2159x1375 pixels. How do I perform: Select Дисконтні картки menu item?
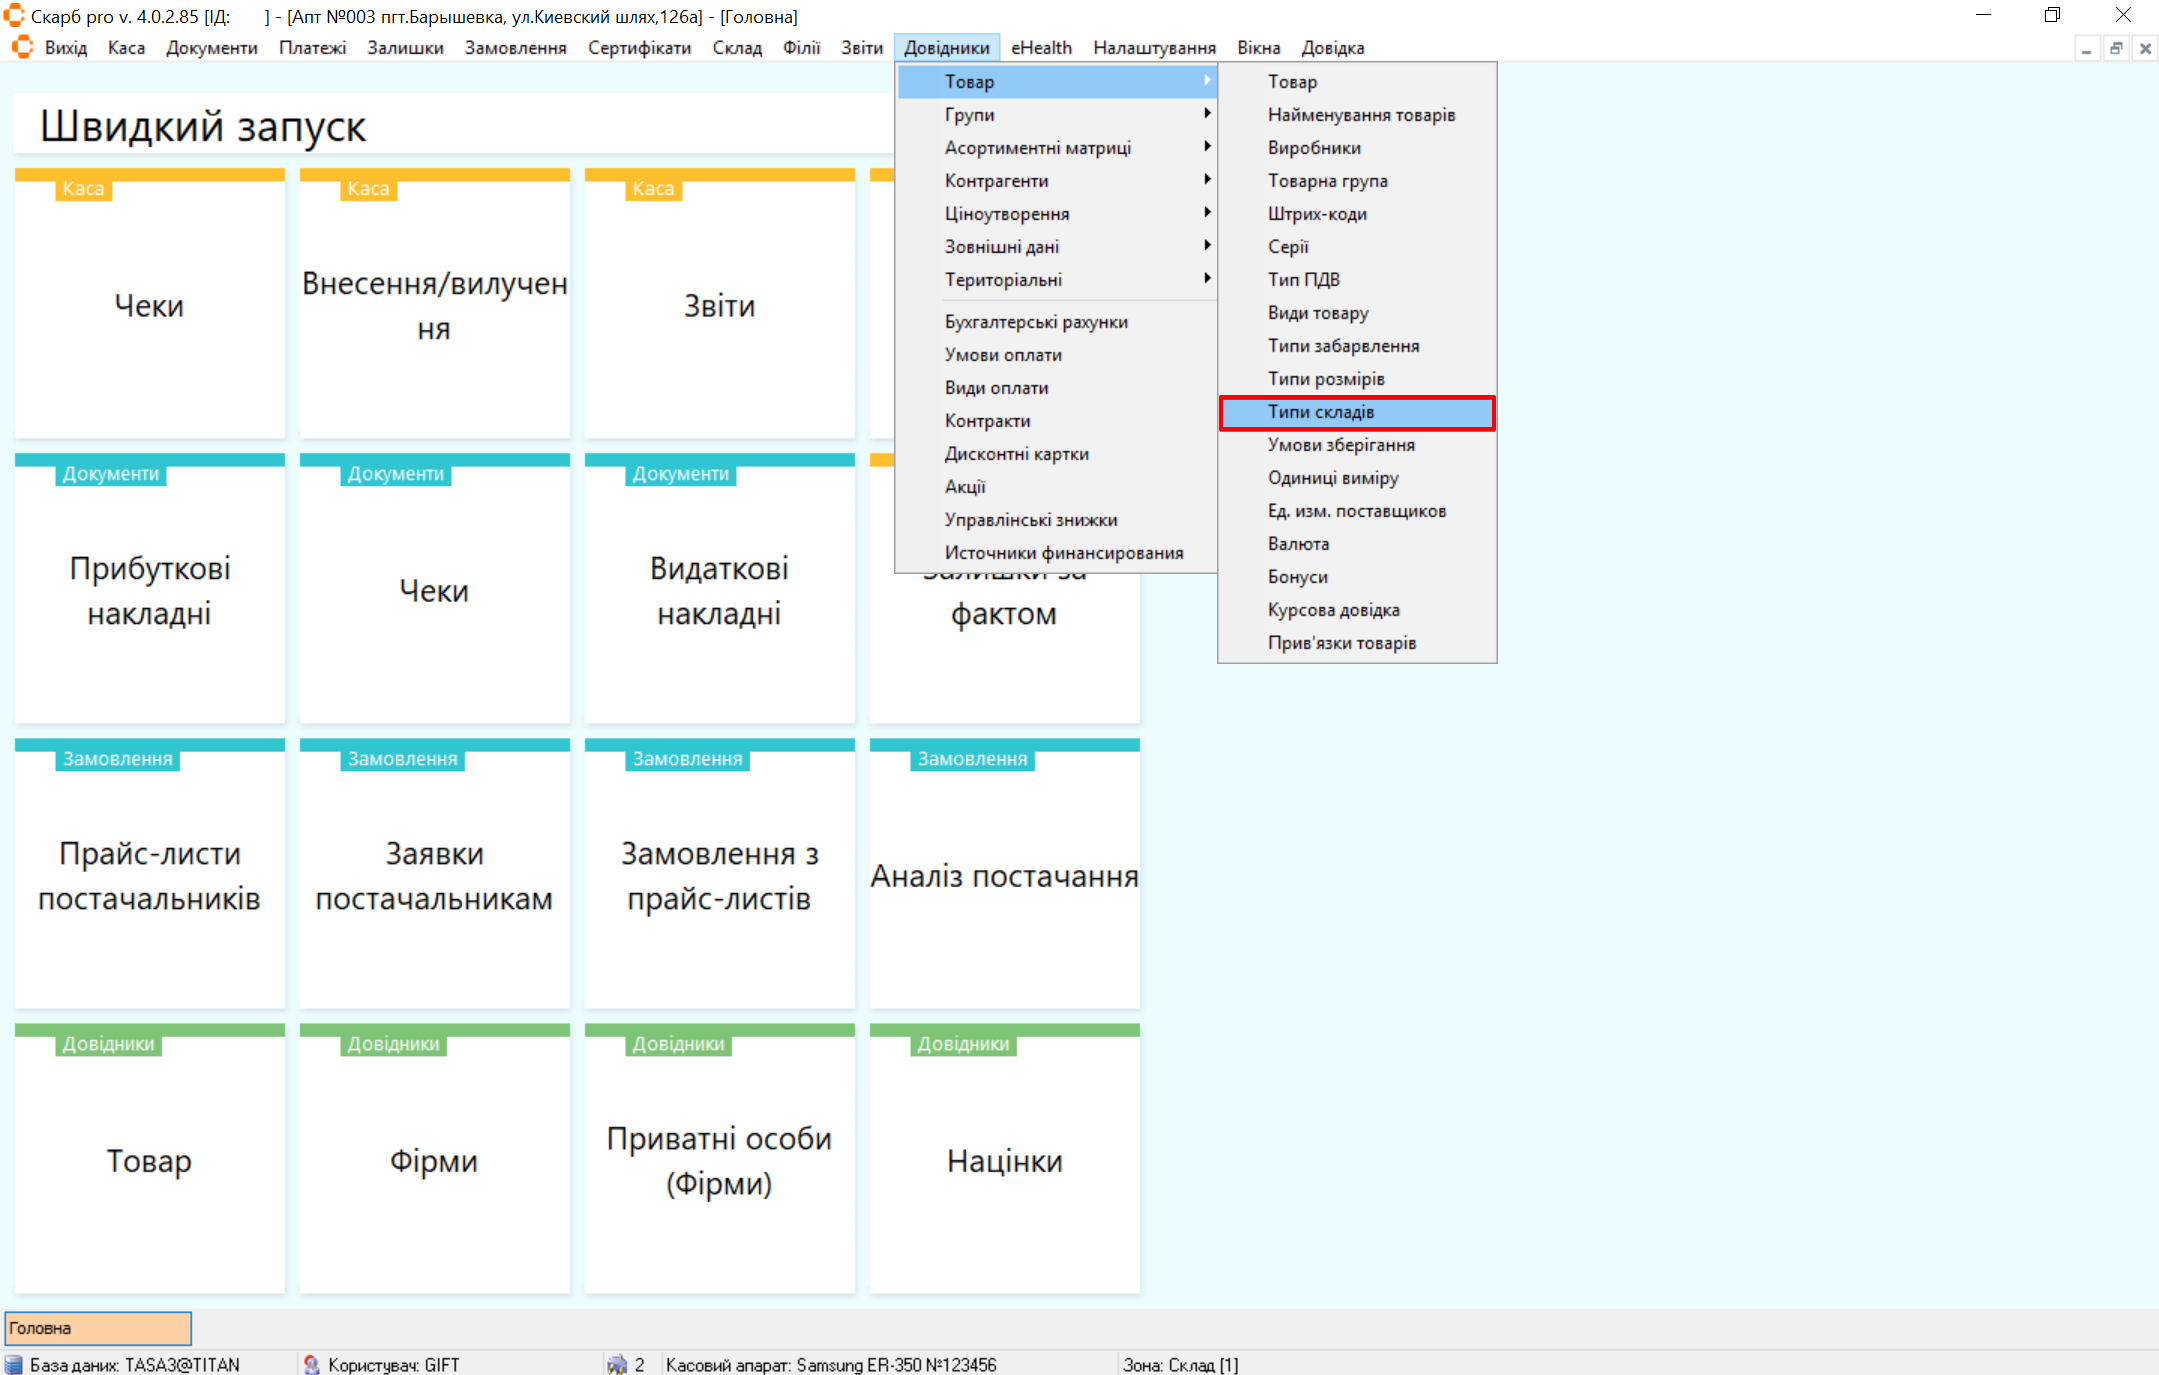1016,453
